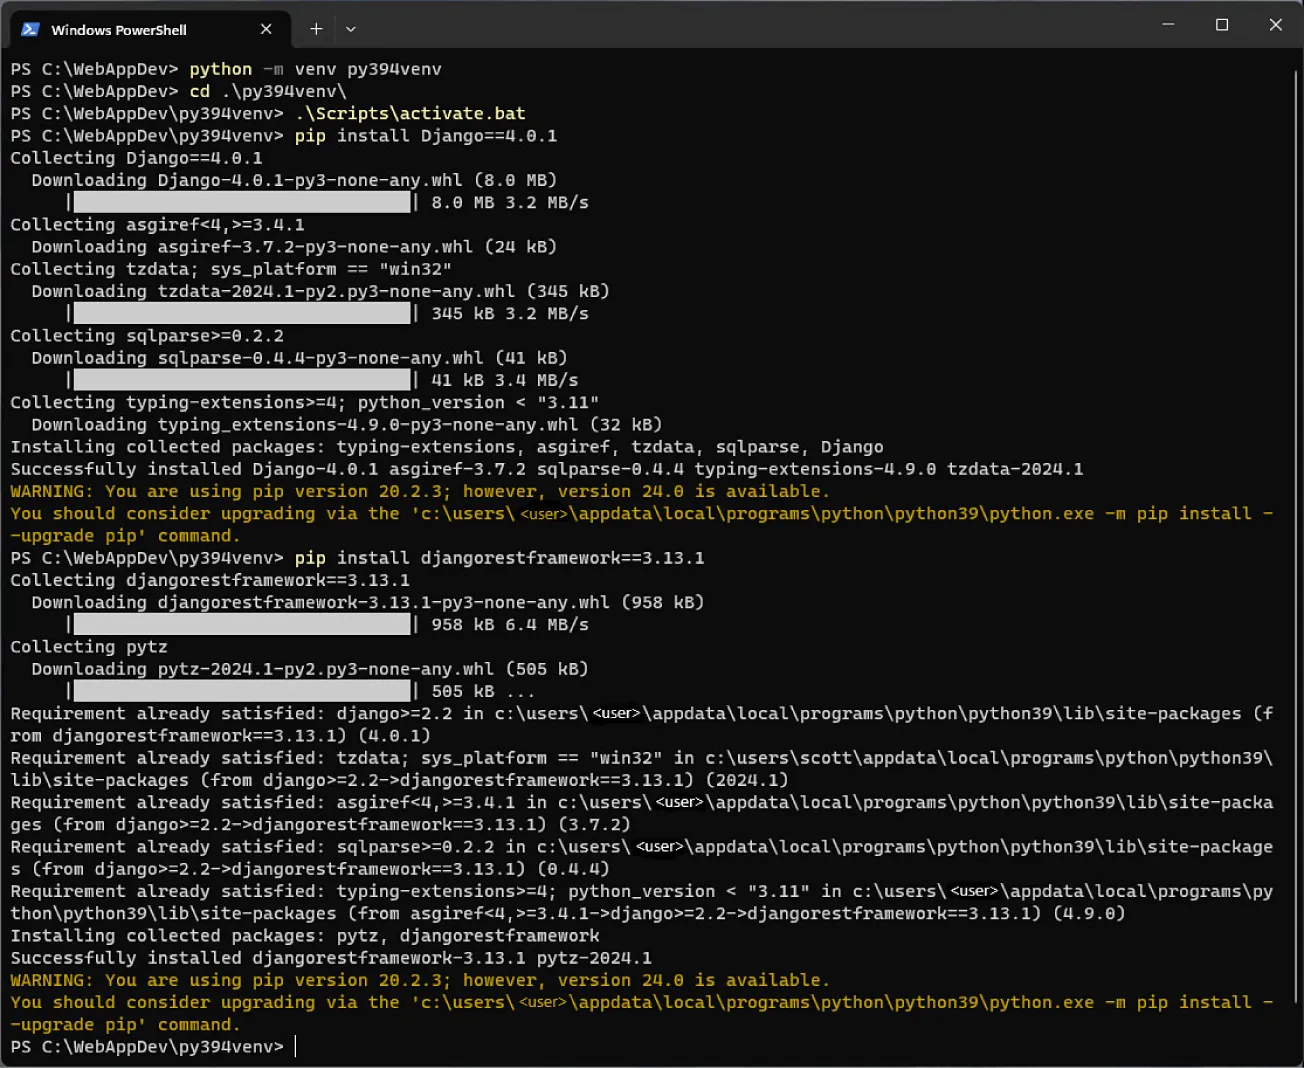Screen dimensions: 1304x1068
Task: Click the Django download progress bar
Action: coord(240,201)
